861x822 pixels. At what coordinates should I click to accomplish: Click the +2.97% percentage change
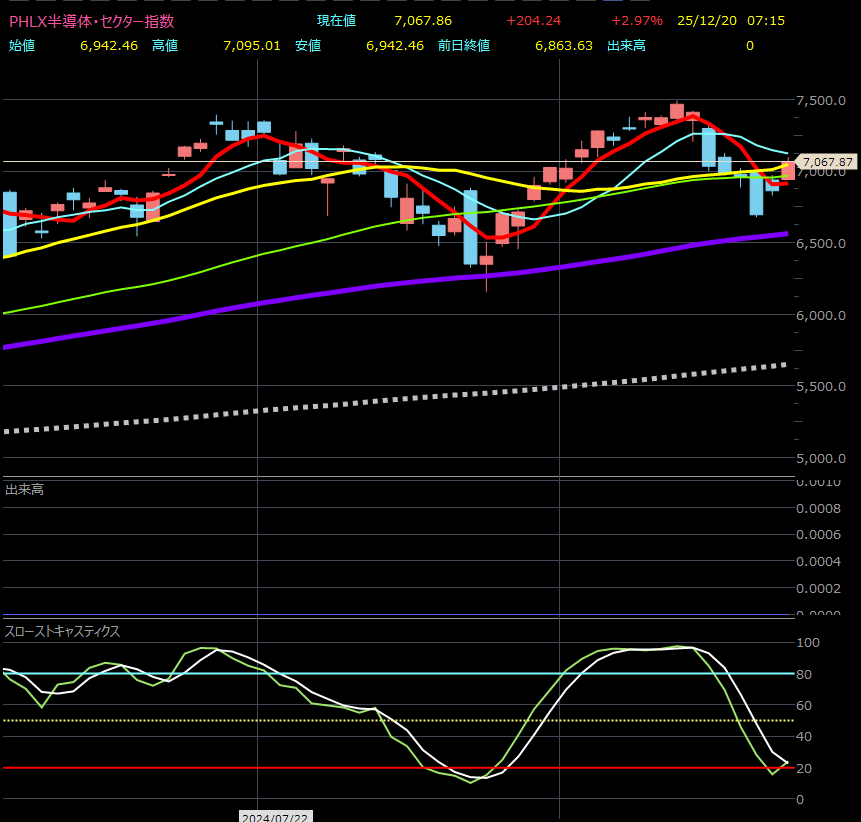click(x=637, y=21)
